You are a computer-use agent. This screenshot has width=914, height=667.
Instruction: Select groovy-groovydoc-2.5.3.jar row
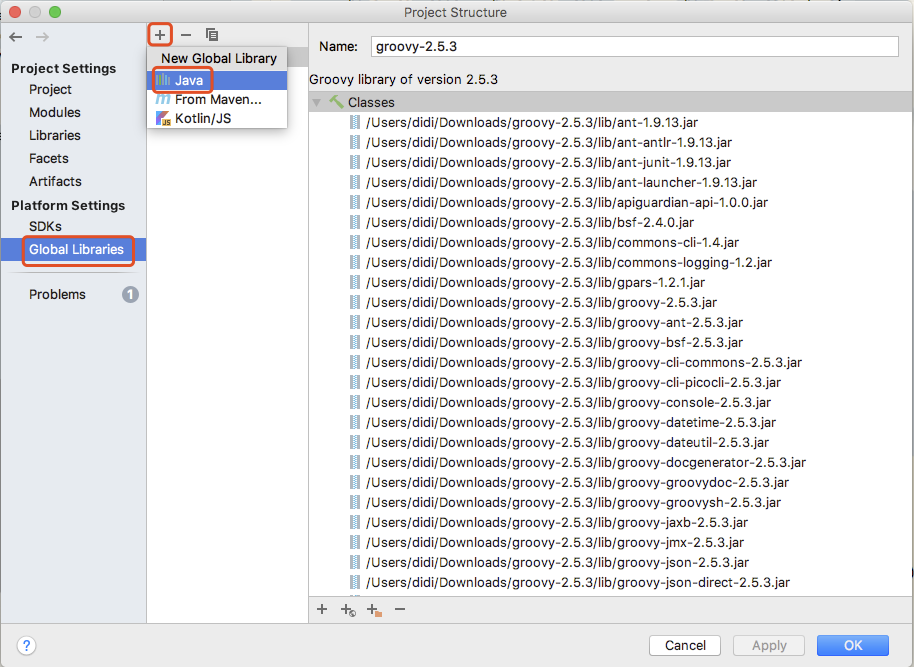(x=610, y=482)
